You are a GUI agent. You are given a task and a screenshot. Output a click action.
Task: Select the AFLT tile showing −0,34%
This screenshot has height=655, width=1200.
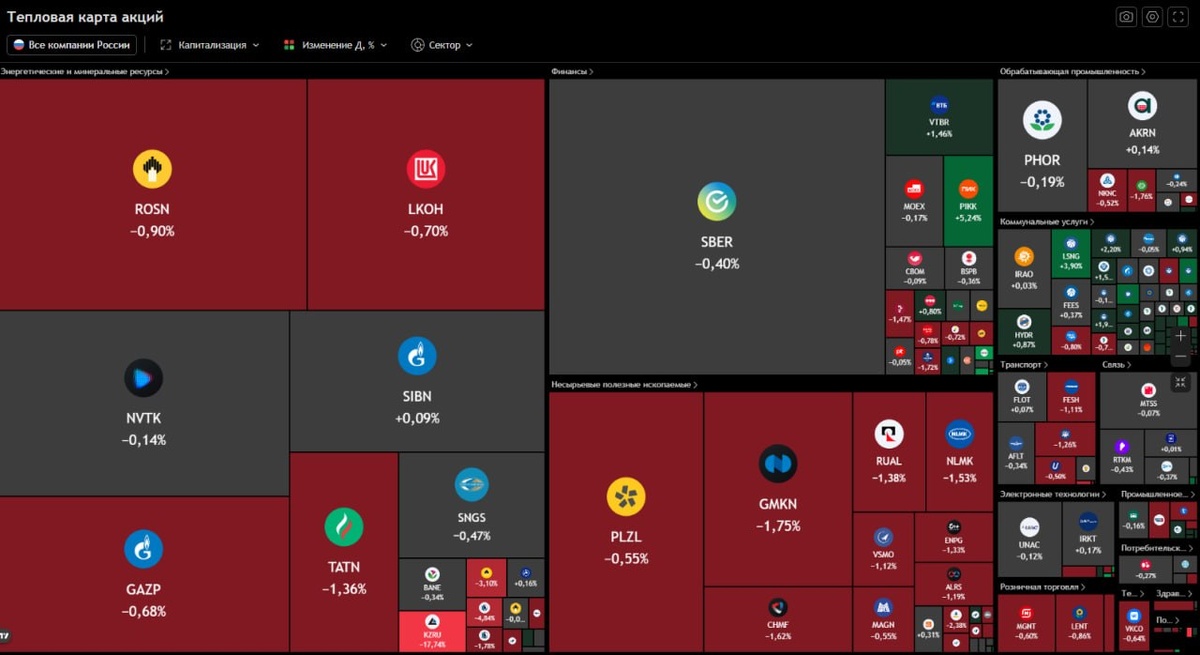[1016, 453]
